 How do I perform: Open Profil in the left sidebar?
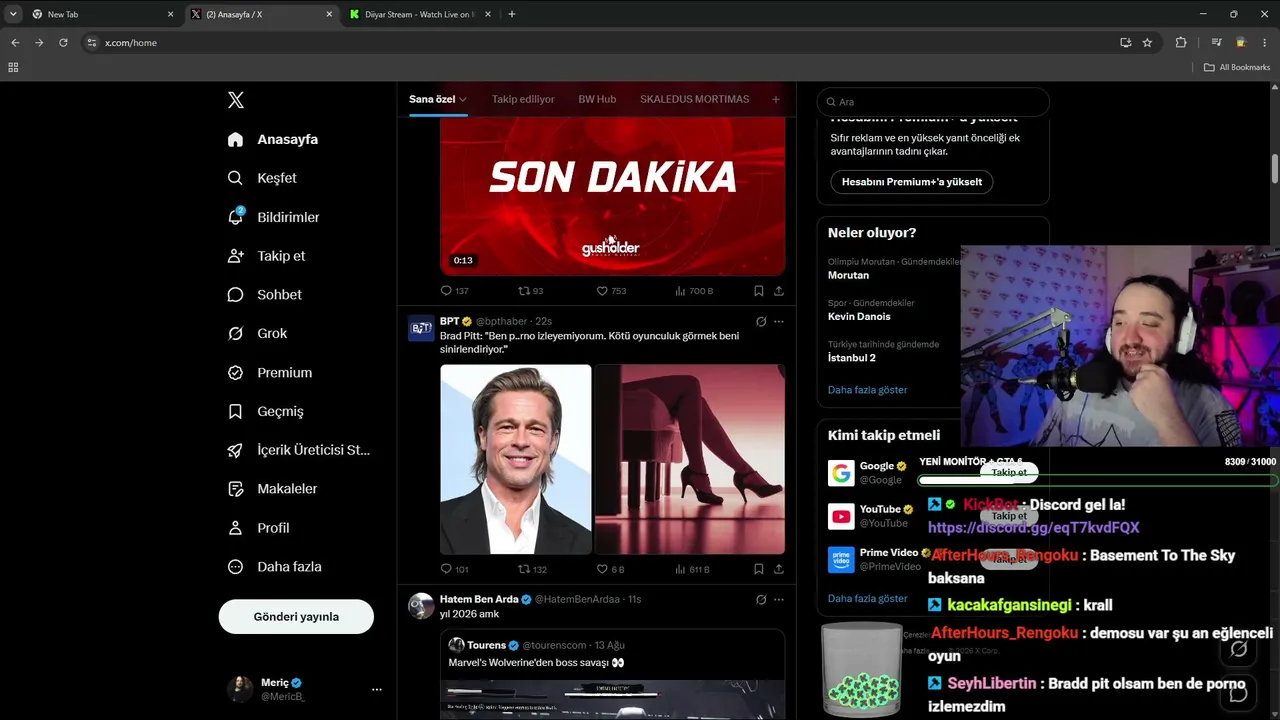tap(258, 528)
